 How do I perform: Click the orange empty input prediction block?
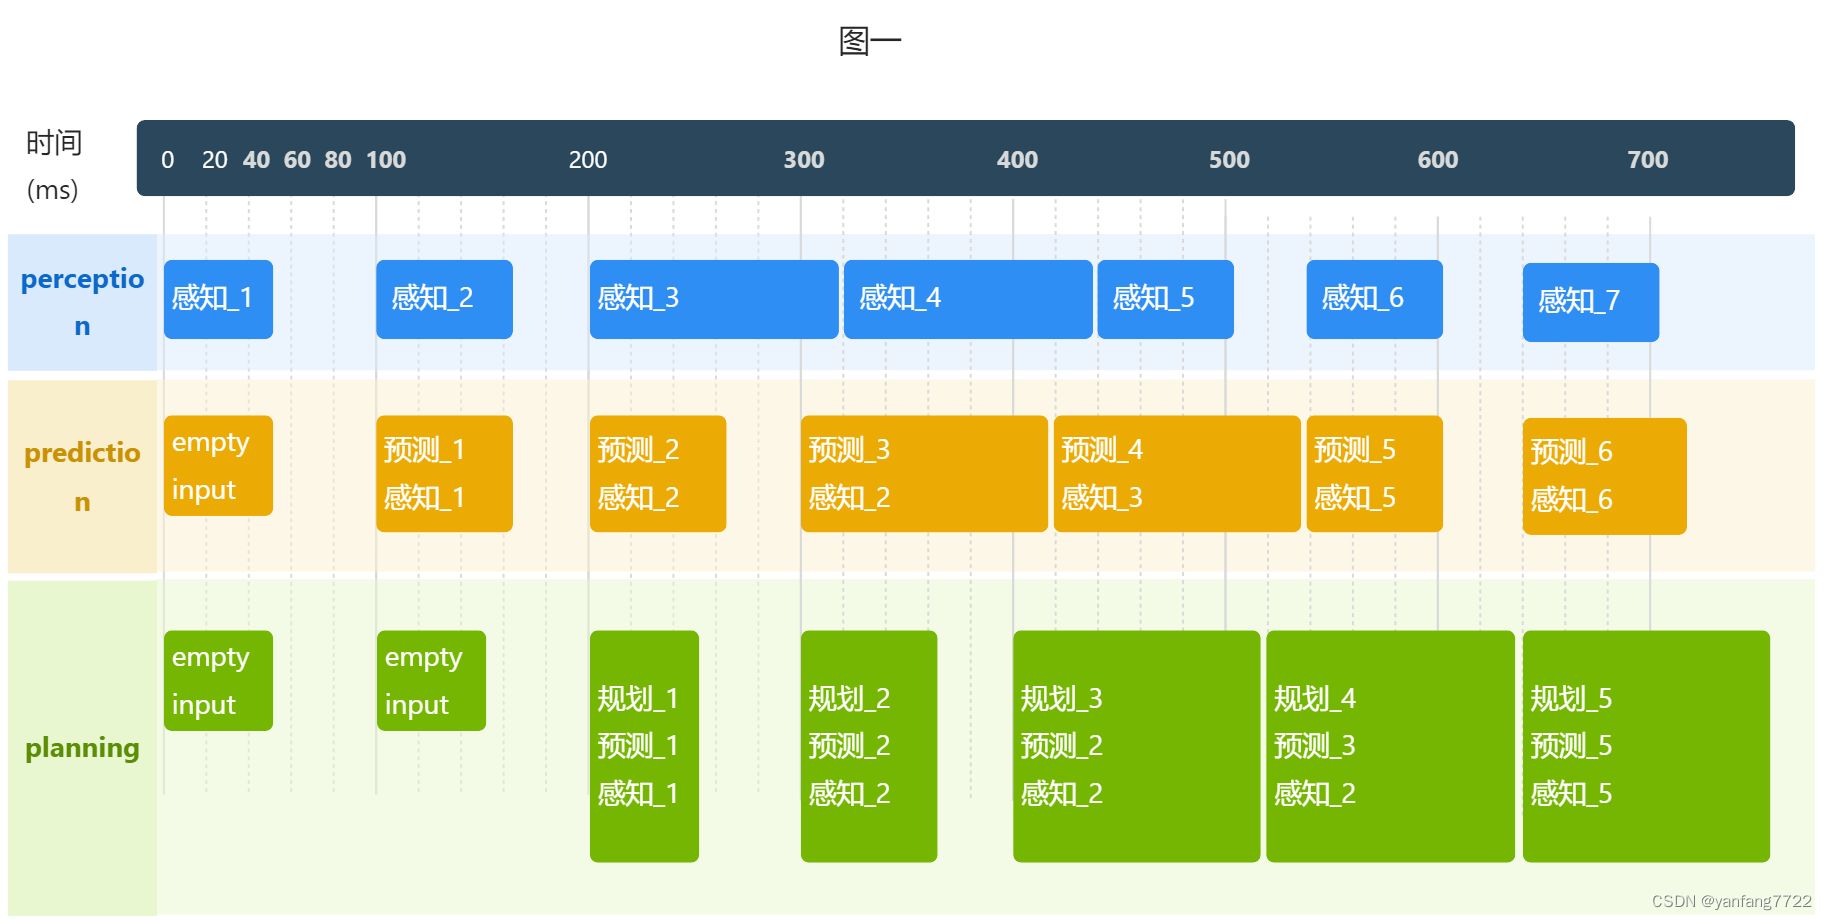pyautogui.click(x=218, y=466)
